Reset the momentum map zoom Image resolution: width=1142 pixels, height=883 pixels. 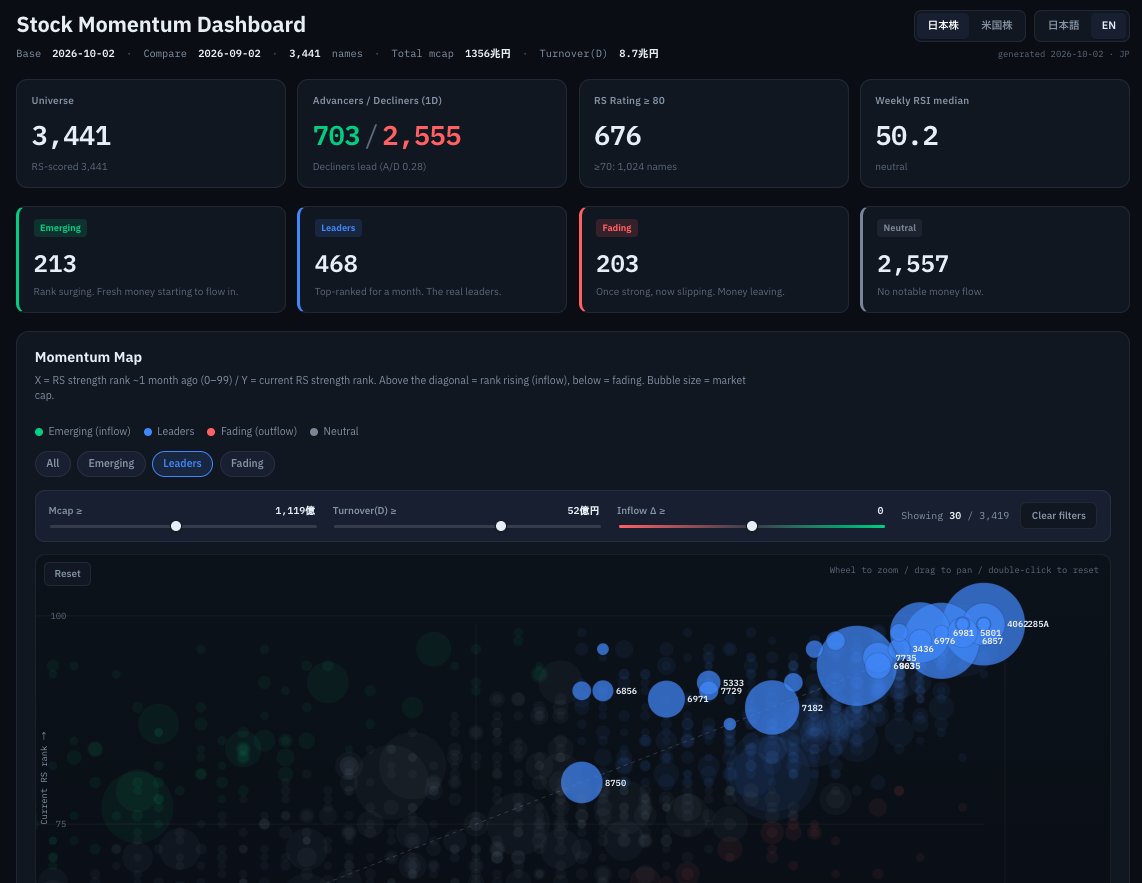tap(67, 574)
